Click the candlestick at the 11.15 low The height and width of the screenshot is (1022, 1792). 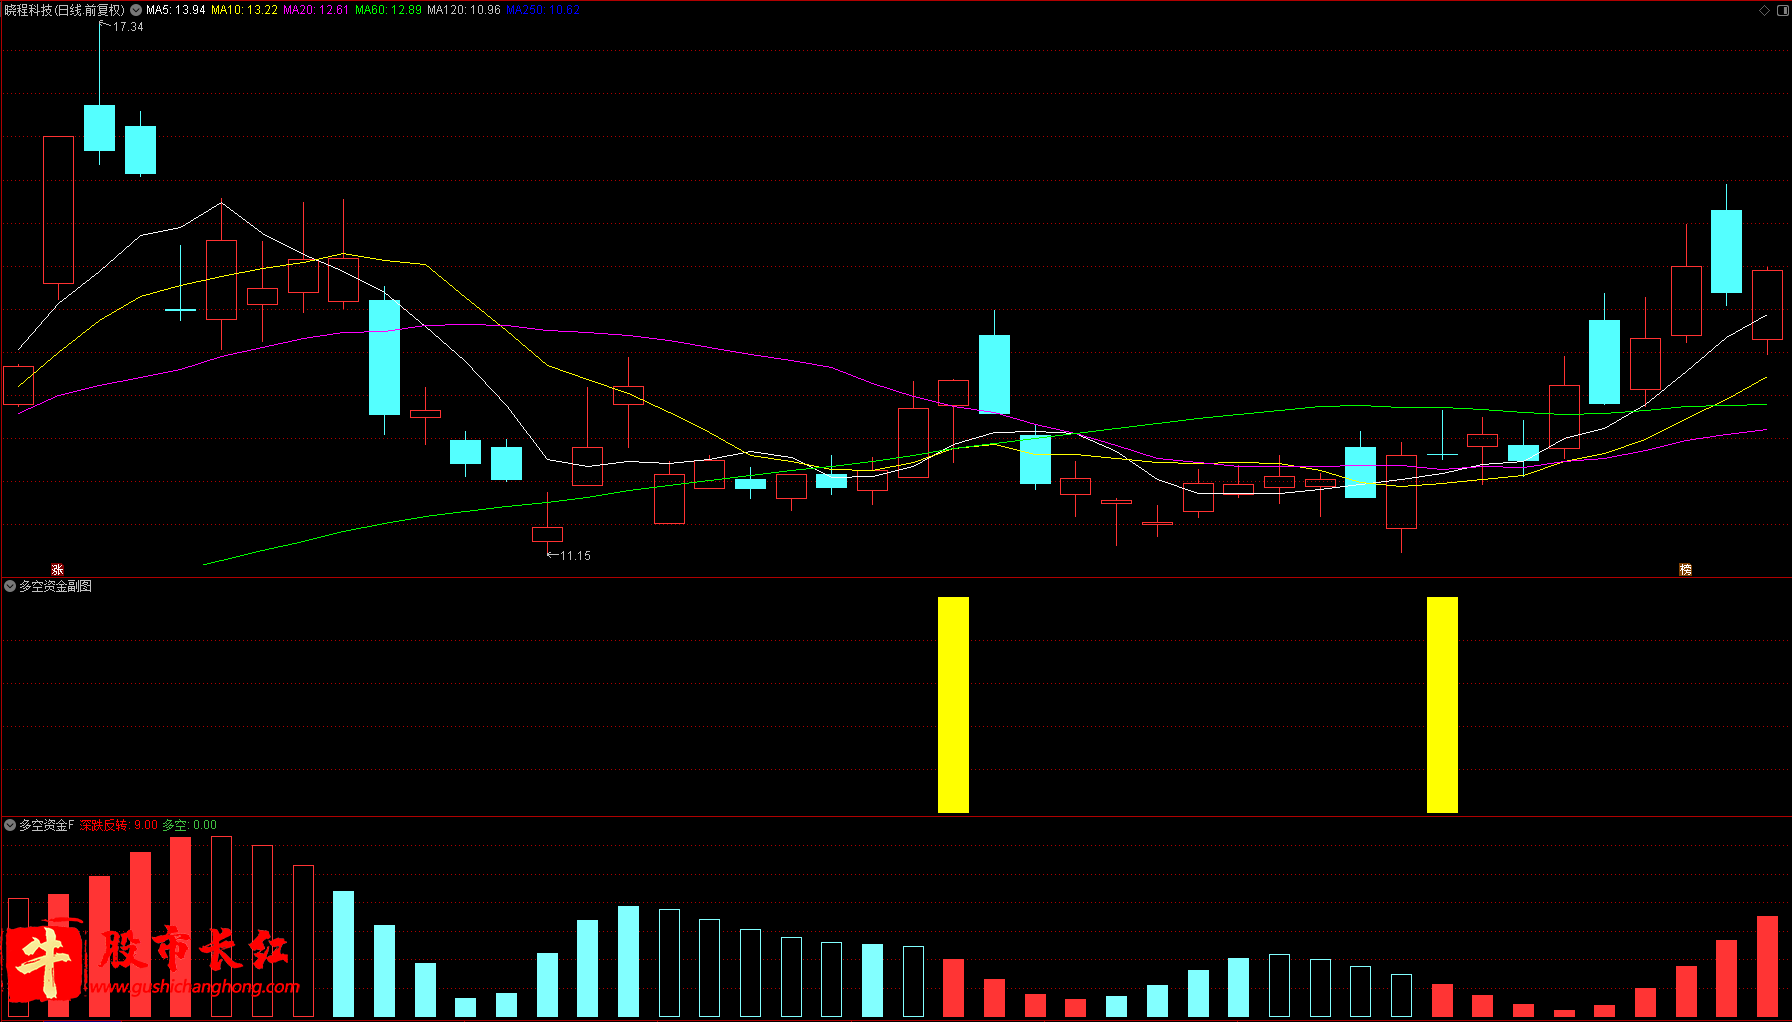(547, 534)
